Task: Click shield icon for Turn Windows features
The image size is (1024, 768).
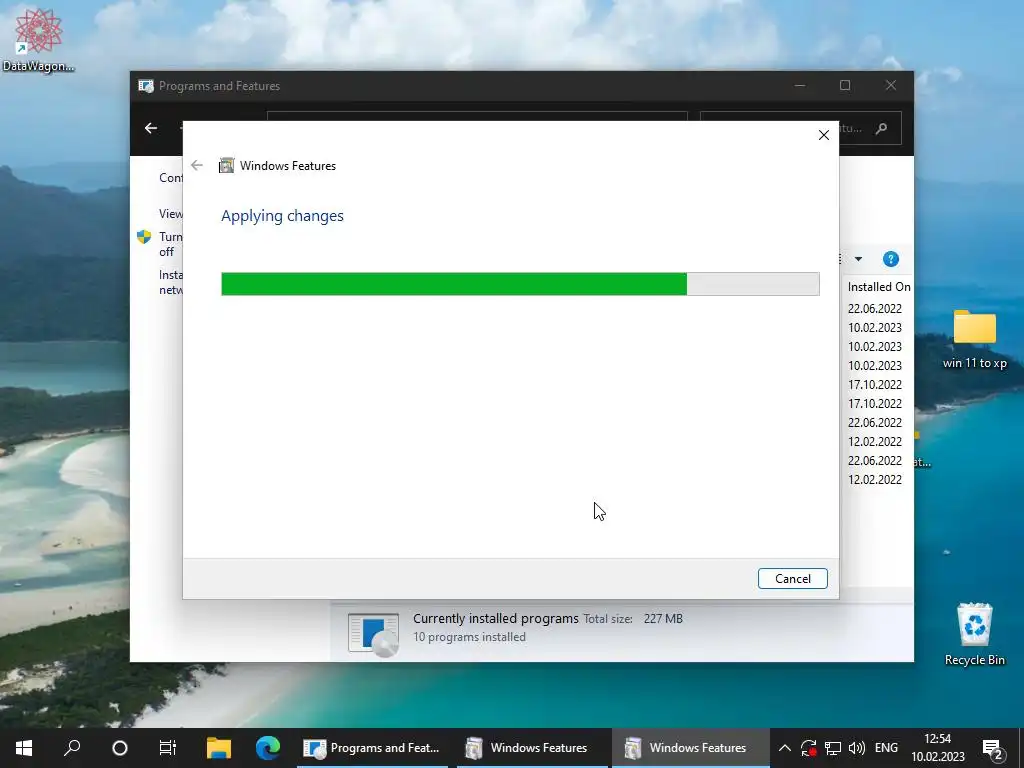Action: coord(144,237)
